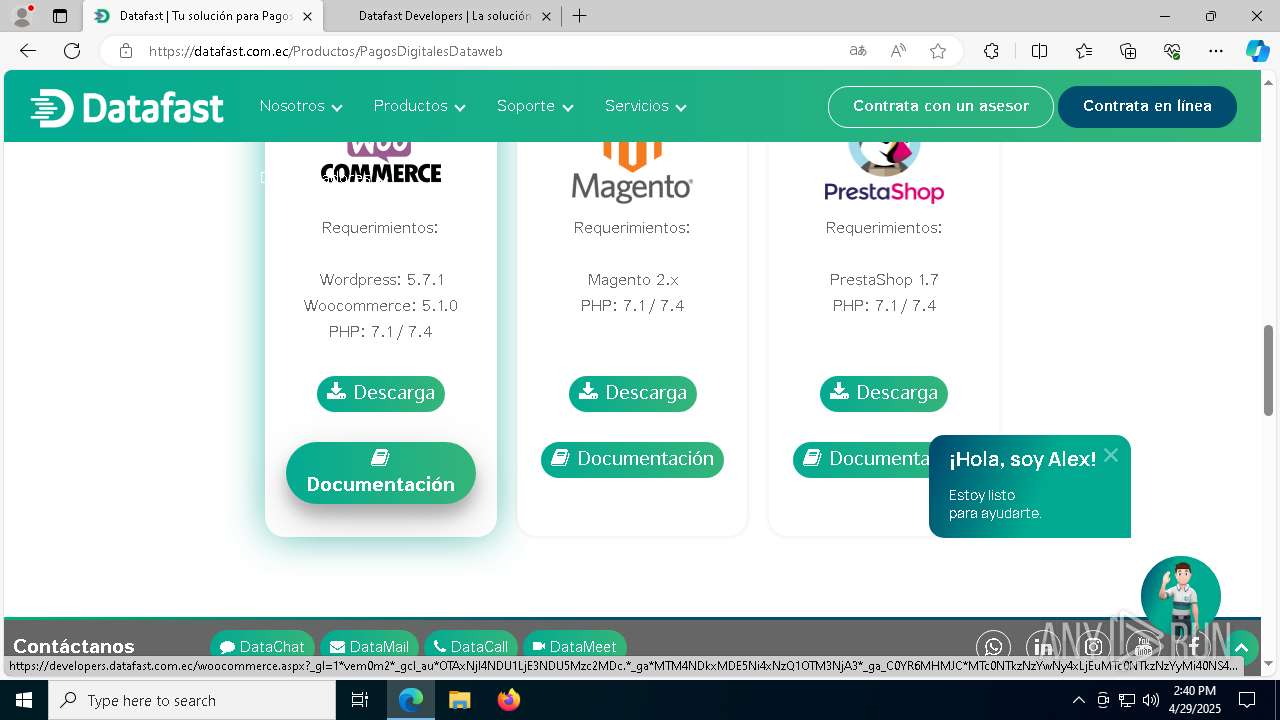Open the volume control tray icon

click(x=1150, y=700)
